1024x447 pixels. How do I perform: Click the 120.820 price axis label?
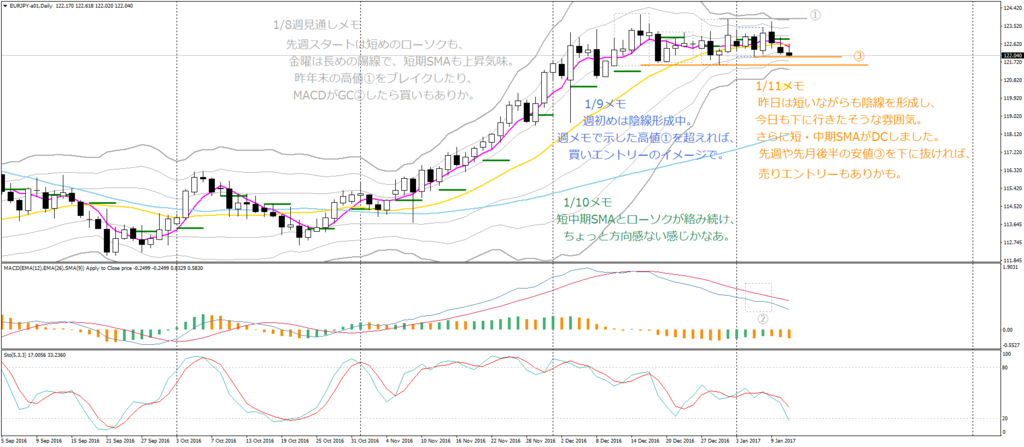pyautogui.click(x=1011, y=80)
